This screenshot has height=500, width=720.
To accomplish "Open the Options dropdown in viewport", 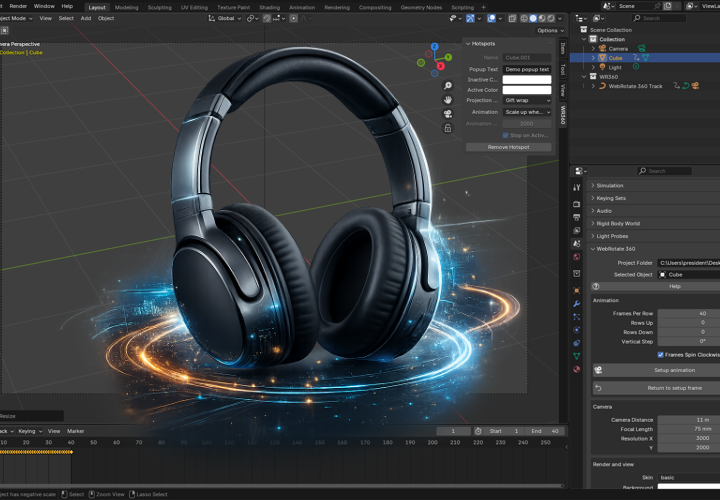I will pyautogui.click(x=550, y=30).
